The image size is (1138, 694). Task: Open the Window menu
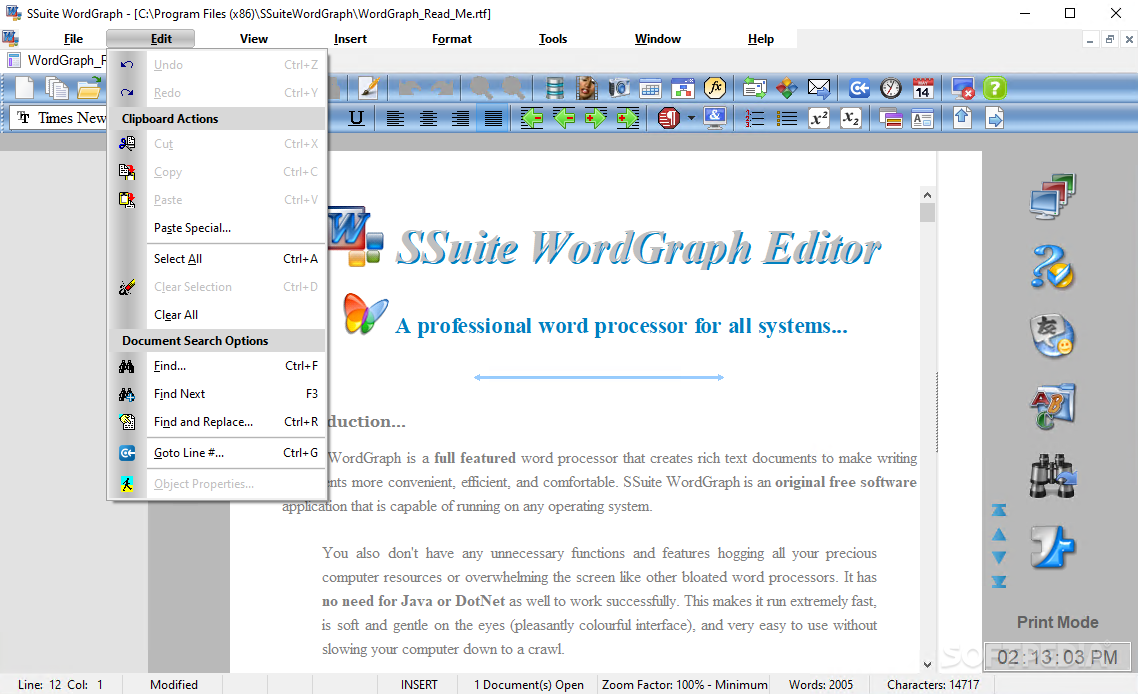658,39
